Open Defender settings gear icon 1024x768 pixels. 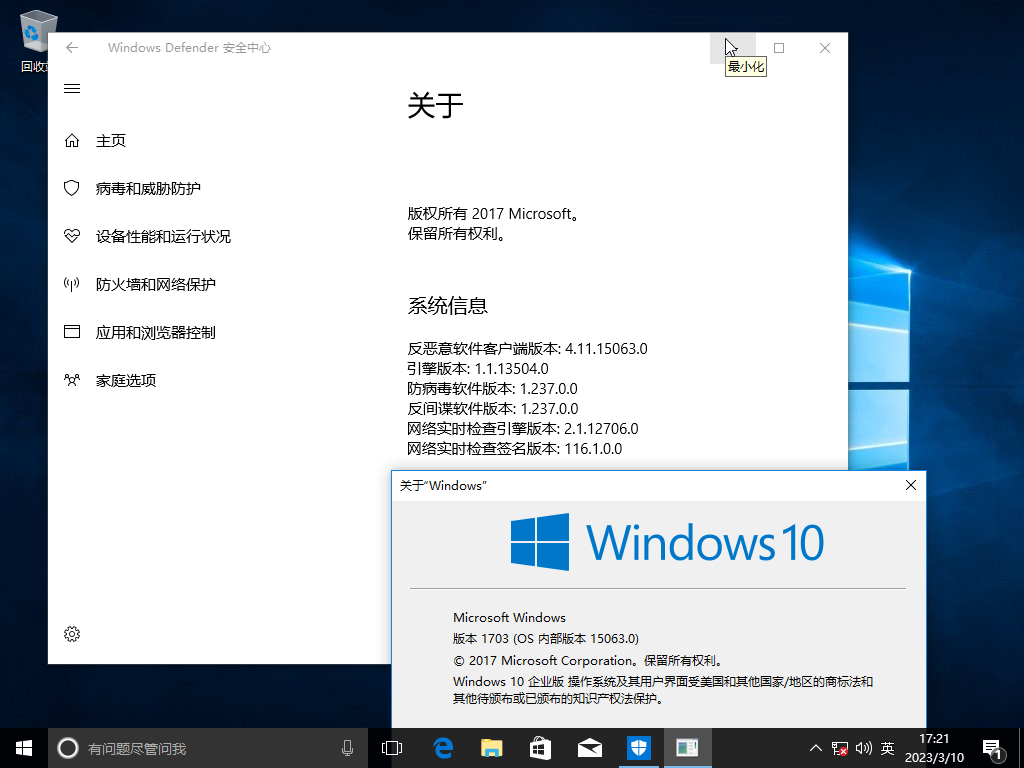point(72,633)
